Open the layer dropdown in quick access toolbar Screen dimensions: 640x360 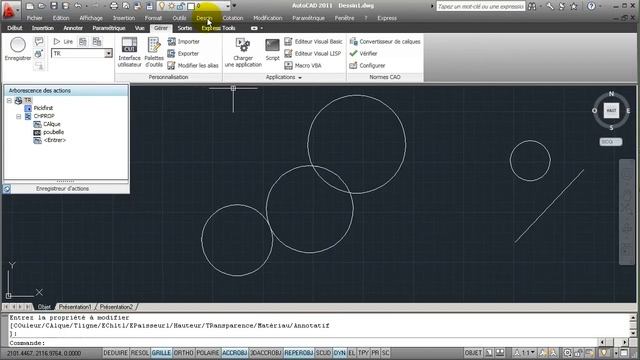[227, 6]
